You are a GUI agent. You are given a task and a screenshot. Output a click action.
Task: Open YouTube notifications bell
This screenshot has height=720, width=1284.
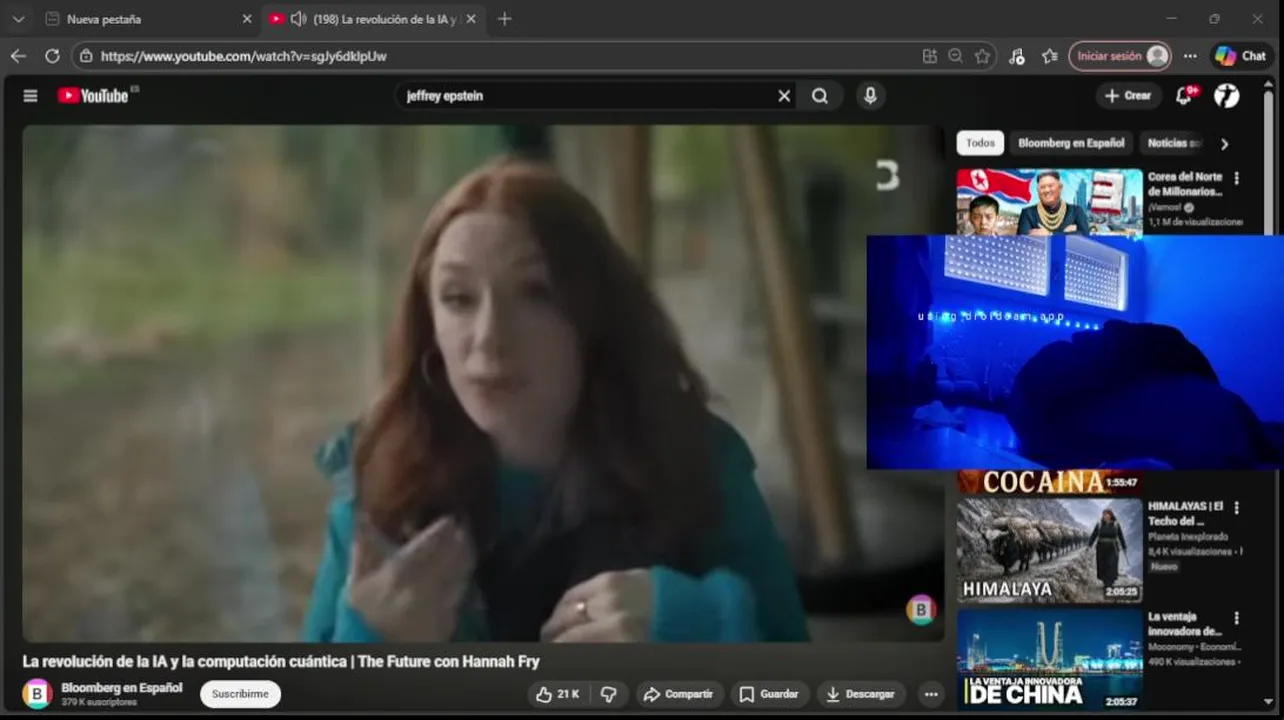[x=1184, y=96]
